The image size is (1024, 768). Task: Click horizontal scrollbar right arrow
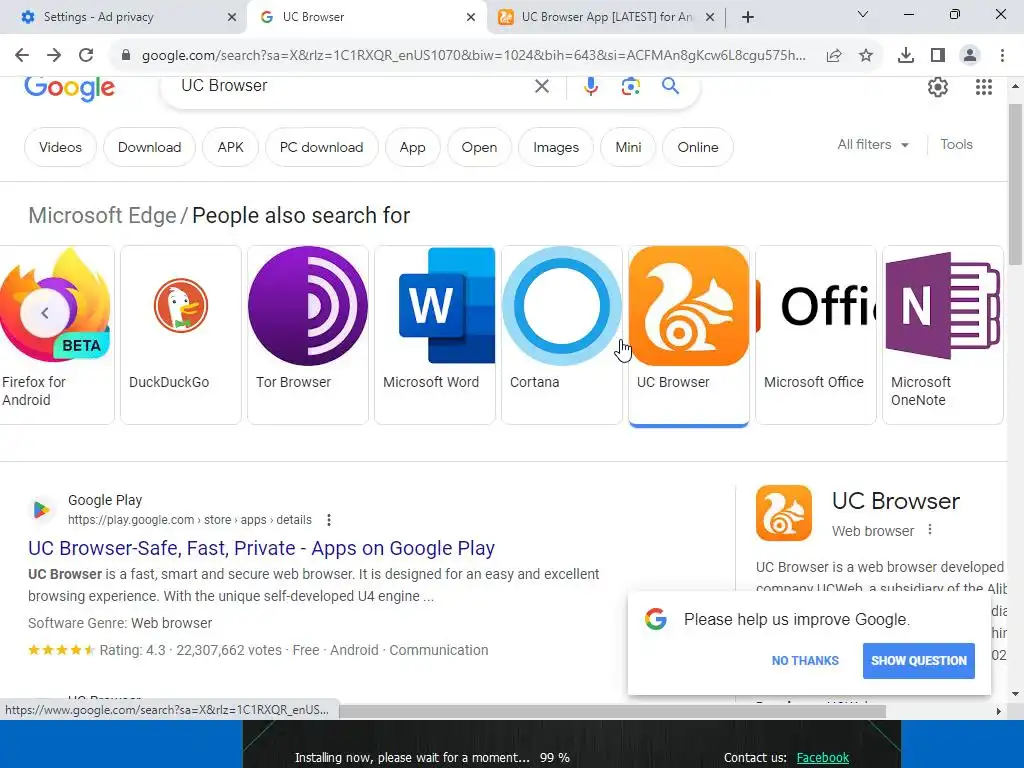tap(998, 711)
